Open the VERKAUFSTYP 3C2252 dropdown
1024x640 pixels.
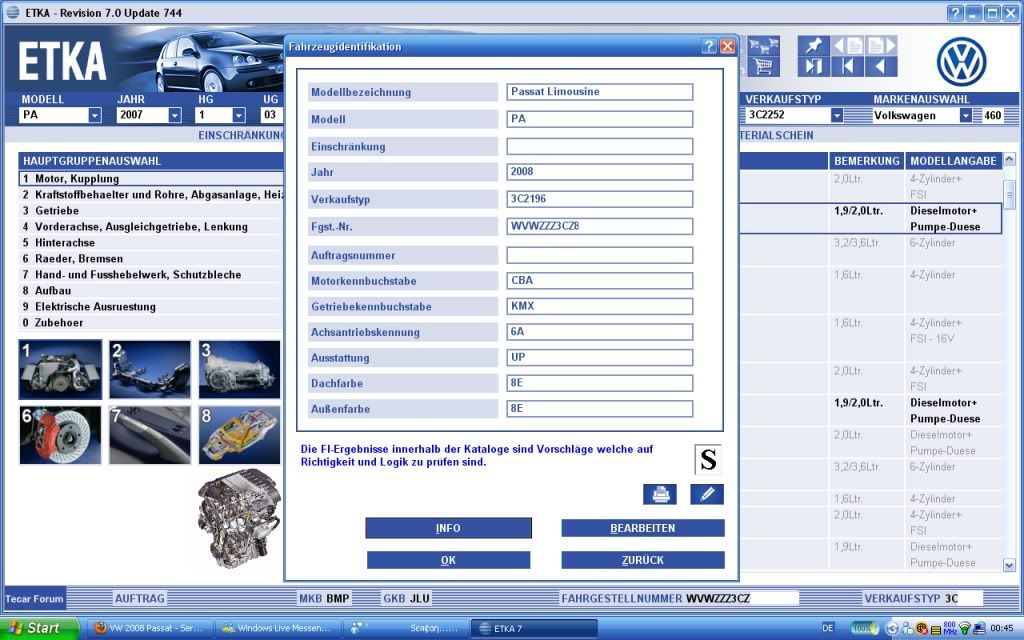[x=837, y=116]
